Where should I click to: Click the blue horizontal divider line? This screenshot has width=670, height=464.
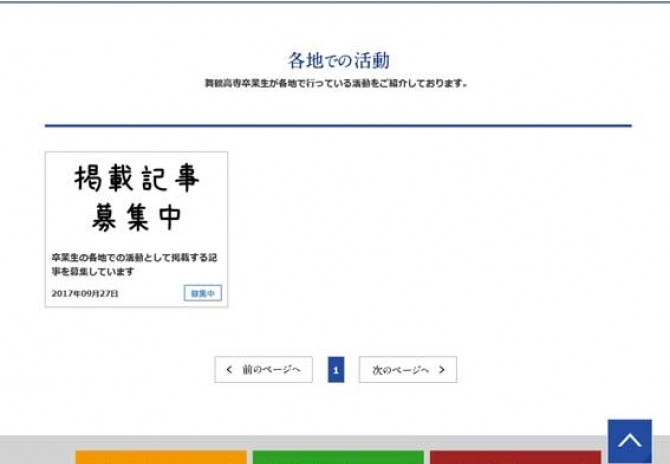click(338, 126)
